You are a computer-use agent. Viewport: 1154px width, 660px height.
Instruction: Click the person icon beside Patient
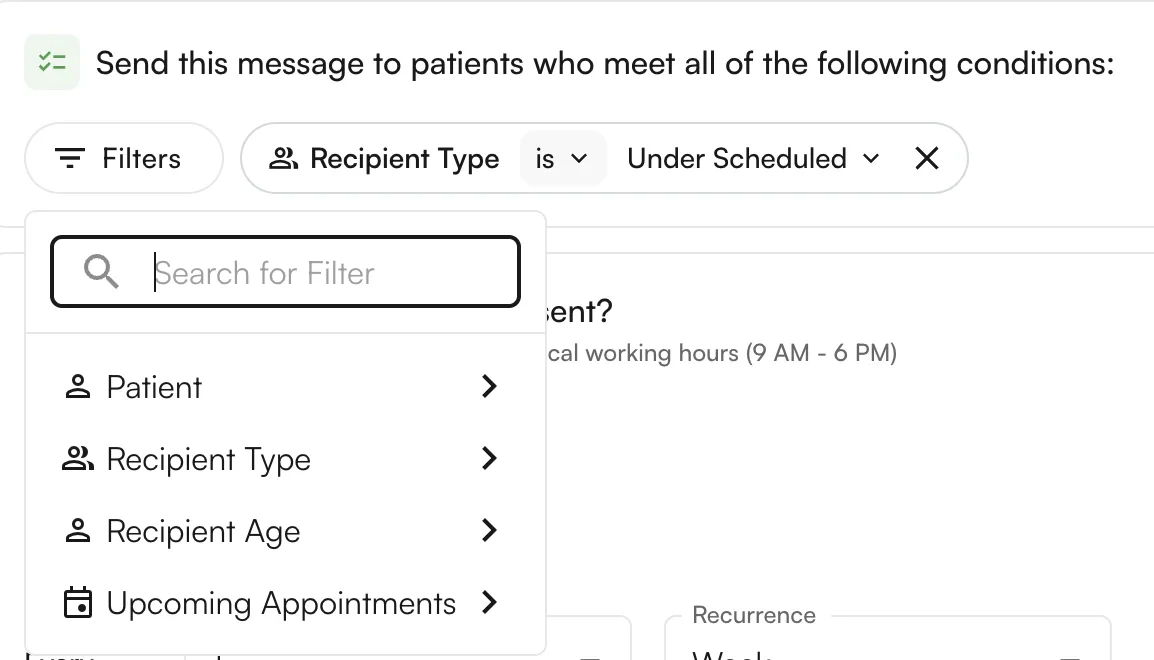(77, 387)
